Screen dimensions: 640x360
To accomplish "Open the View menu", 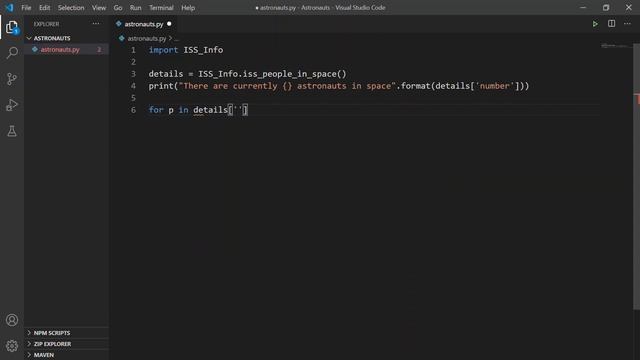I will coord(99,7).
